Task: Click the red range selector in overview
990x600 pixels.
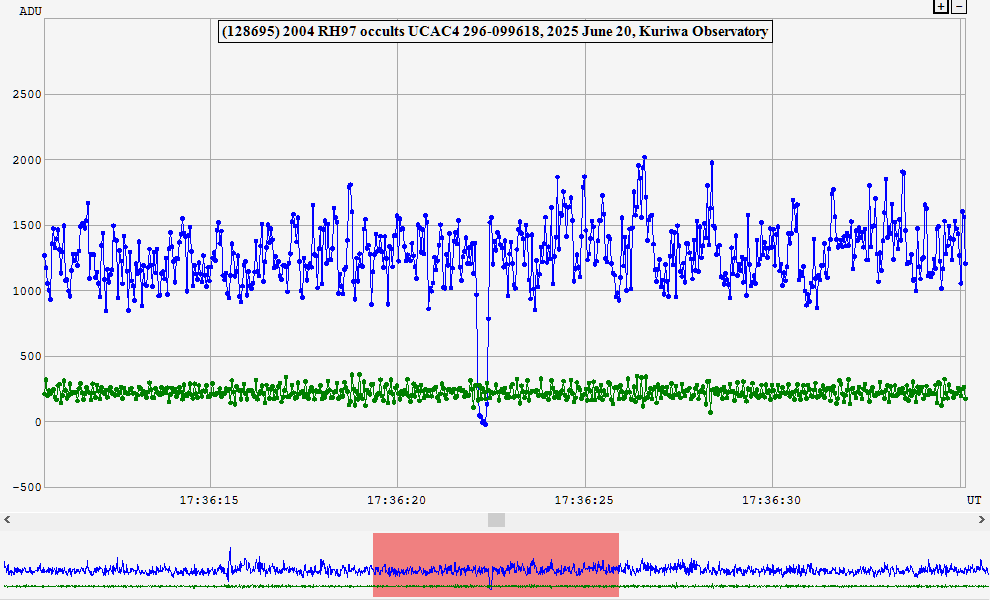Action: [x=496, y=564]
